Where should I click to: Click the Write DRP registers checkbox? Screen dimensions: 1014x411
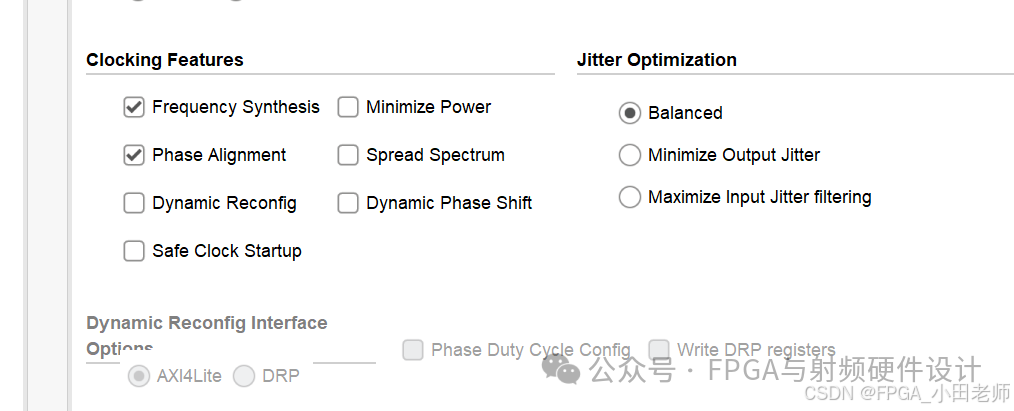coord(659,350)
